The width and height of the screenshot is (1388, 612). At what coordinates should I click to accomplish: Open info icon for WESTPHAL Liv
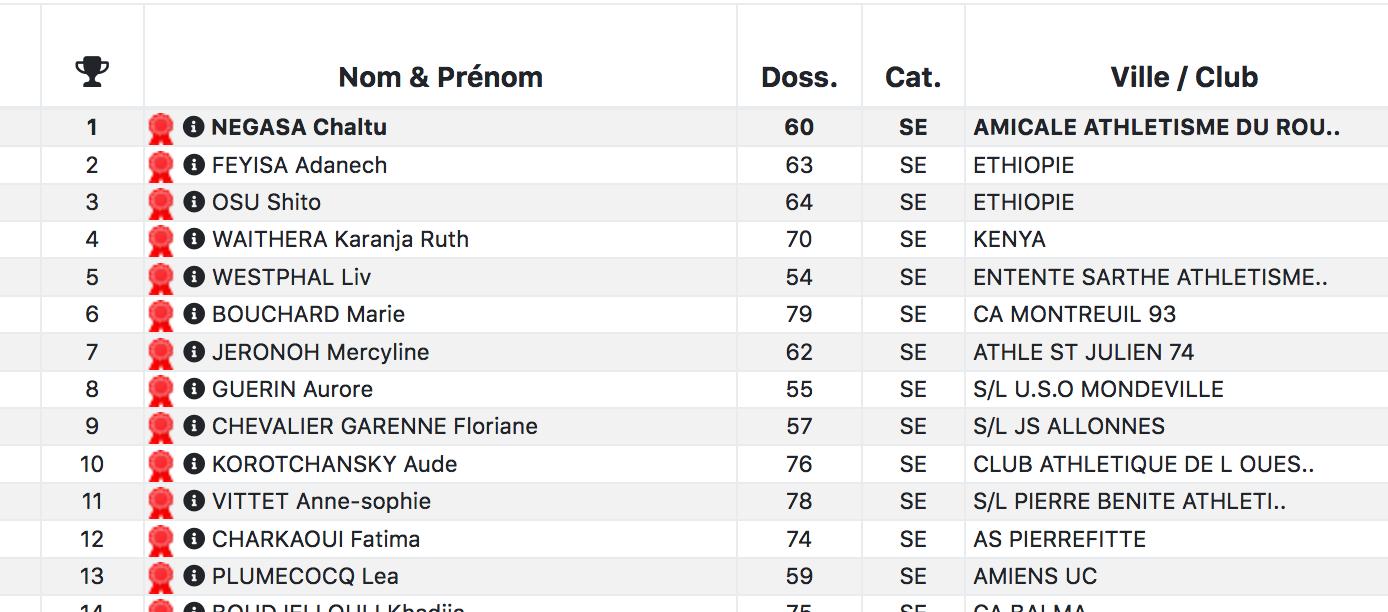(x=193, y=277)
